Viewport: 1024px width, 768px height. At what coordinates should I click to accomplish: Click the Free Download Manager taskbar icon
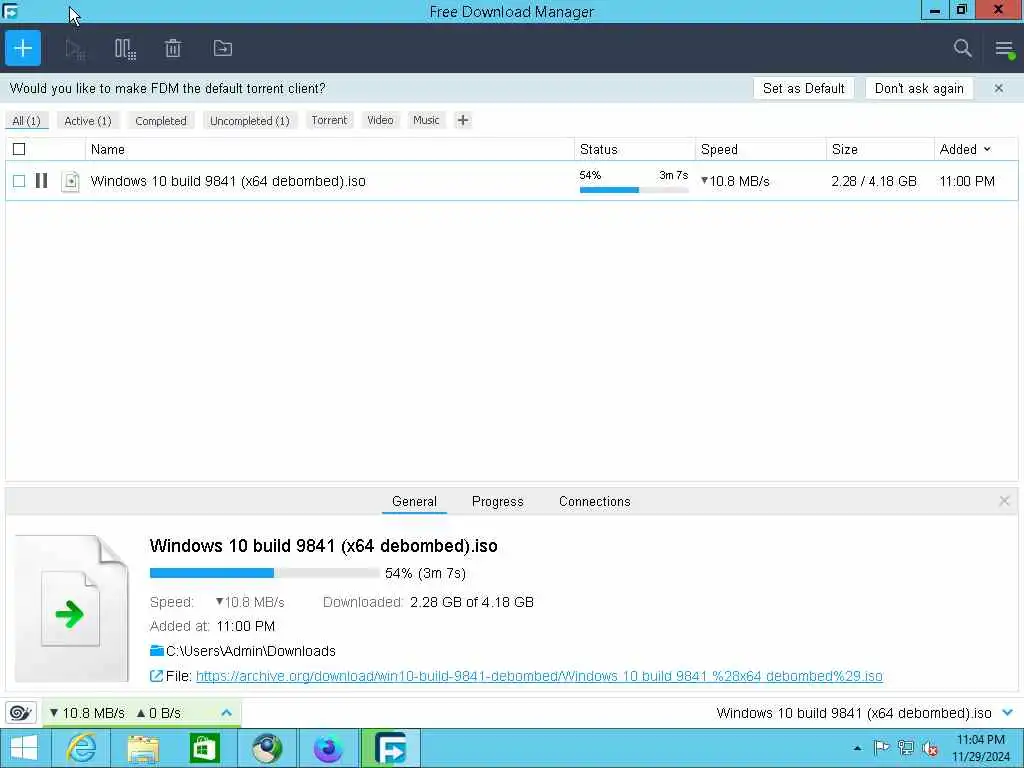(x=390, y=748)
